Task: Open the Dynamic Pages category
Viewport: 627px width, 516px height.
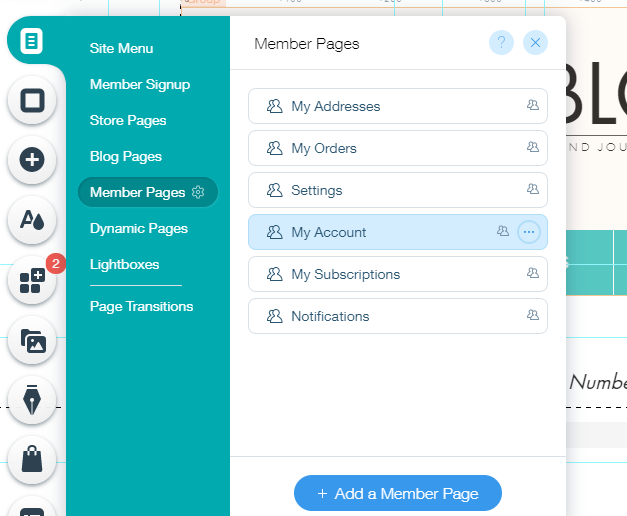Action: [x=139, y=228]
